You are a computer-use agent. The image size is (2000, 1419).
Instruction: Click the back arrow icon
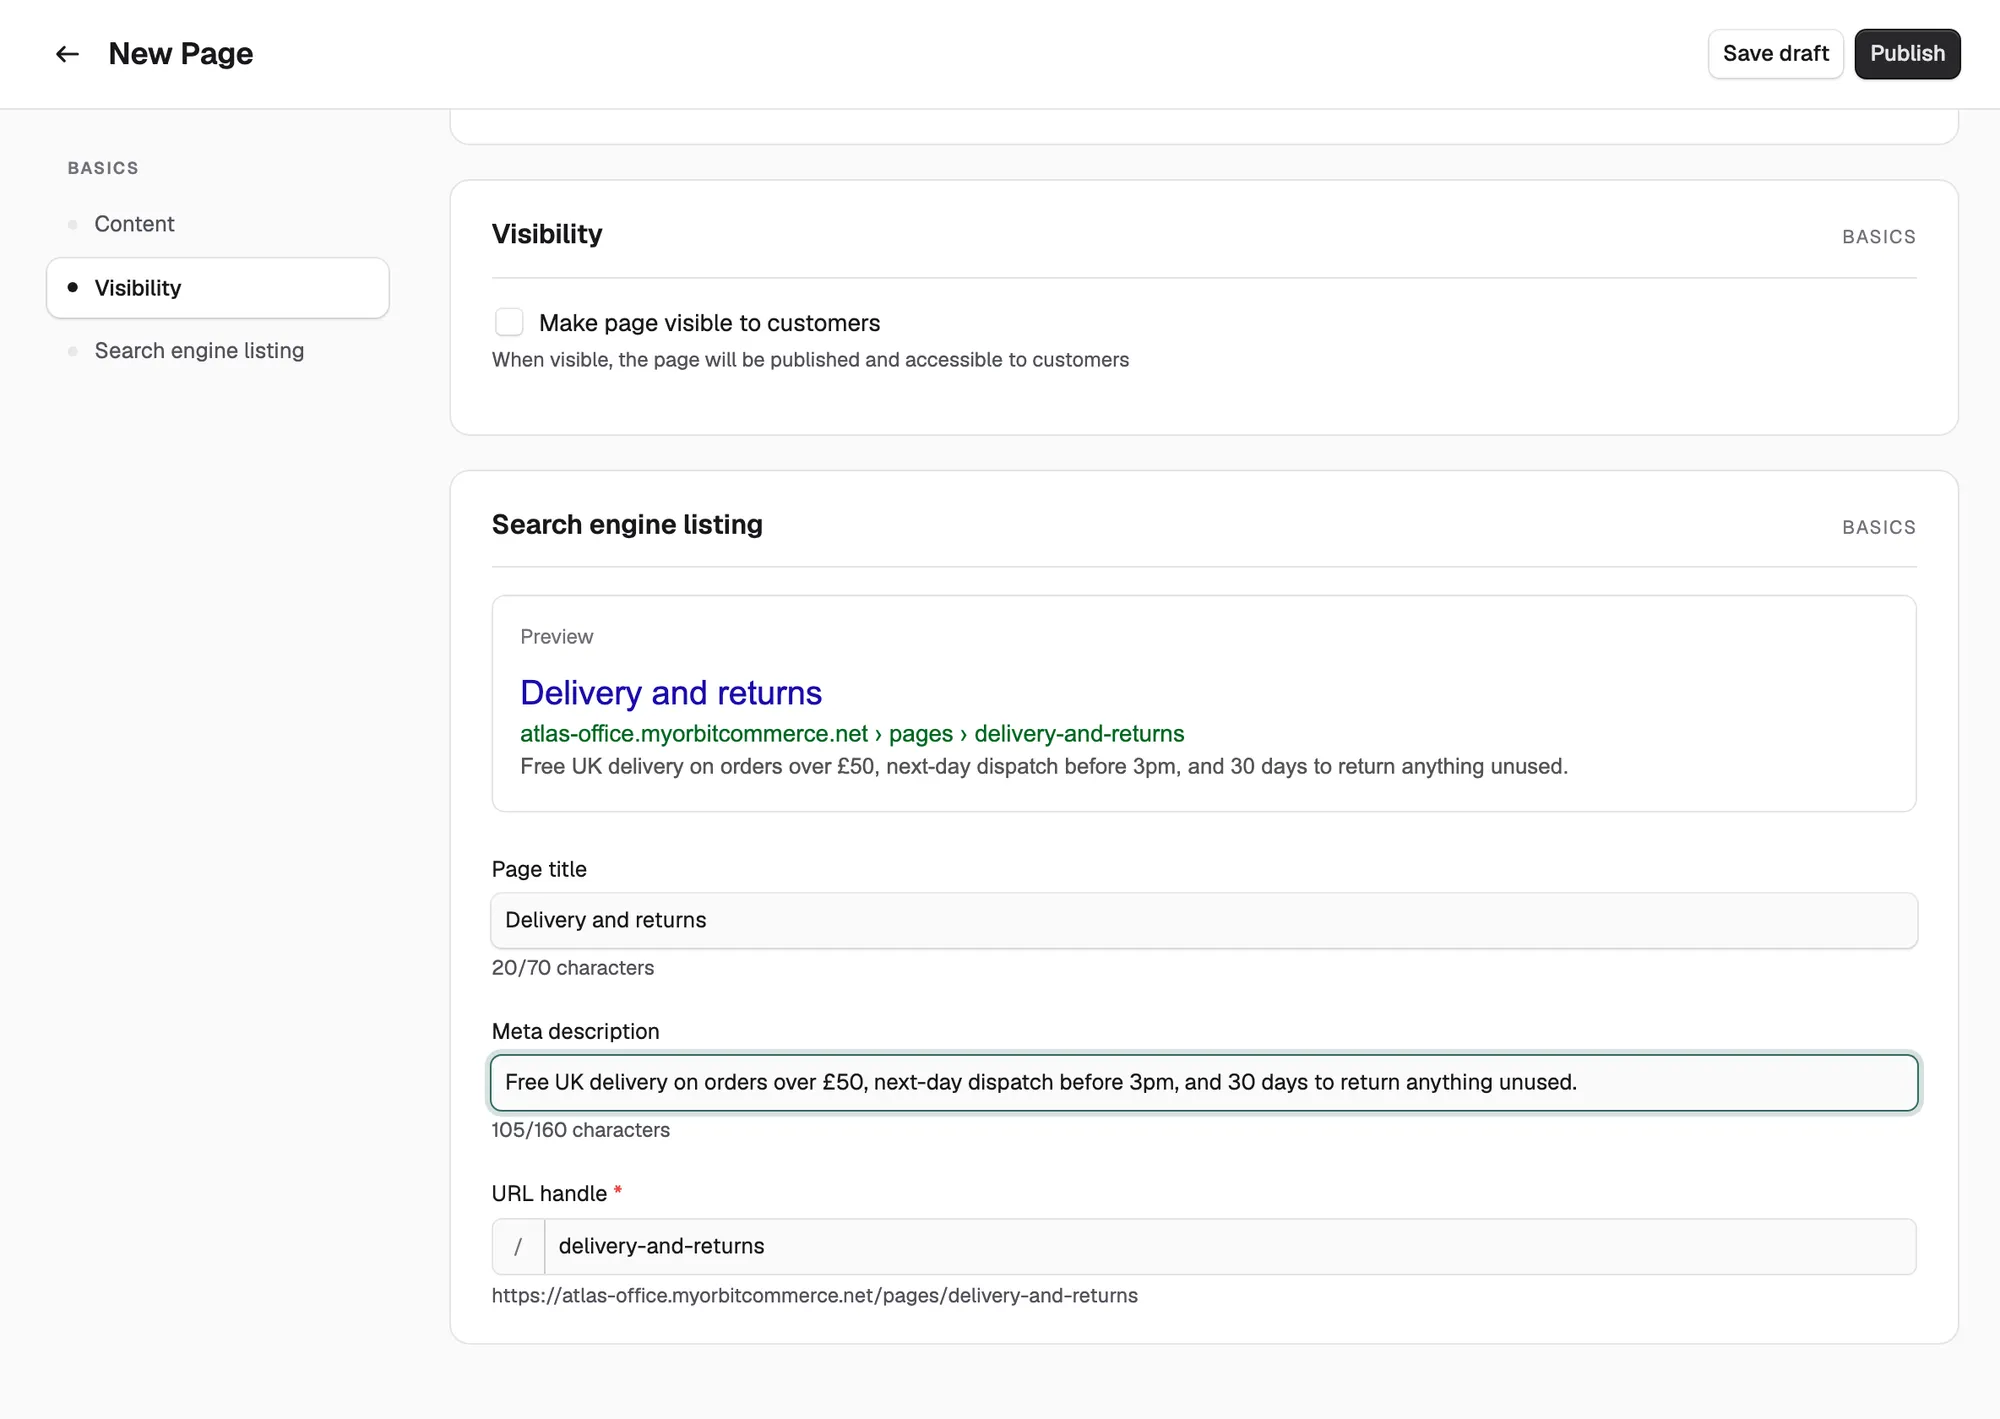[67, 54]
